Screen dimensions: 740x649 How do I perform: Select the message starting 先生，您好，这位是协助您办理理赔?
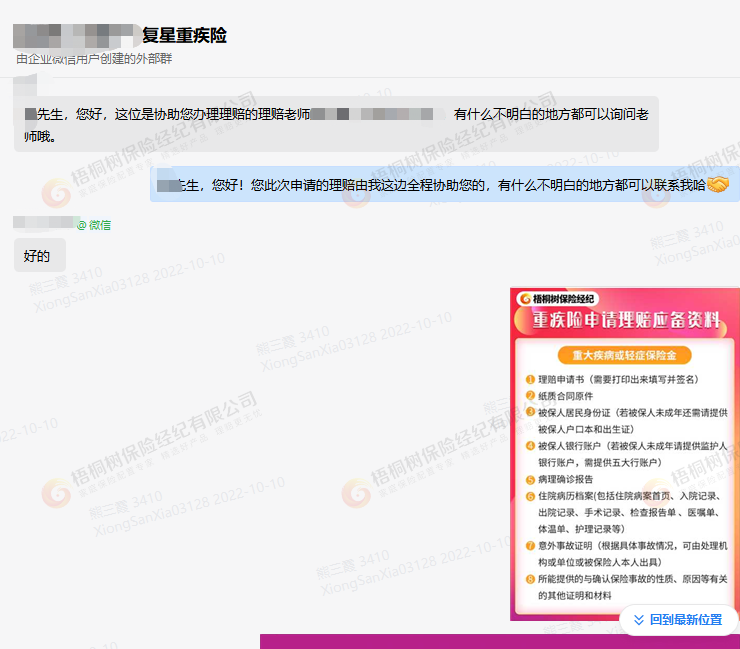(336, 124)
